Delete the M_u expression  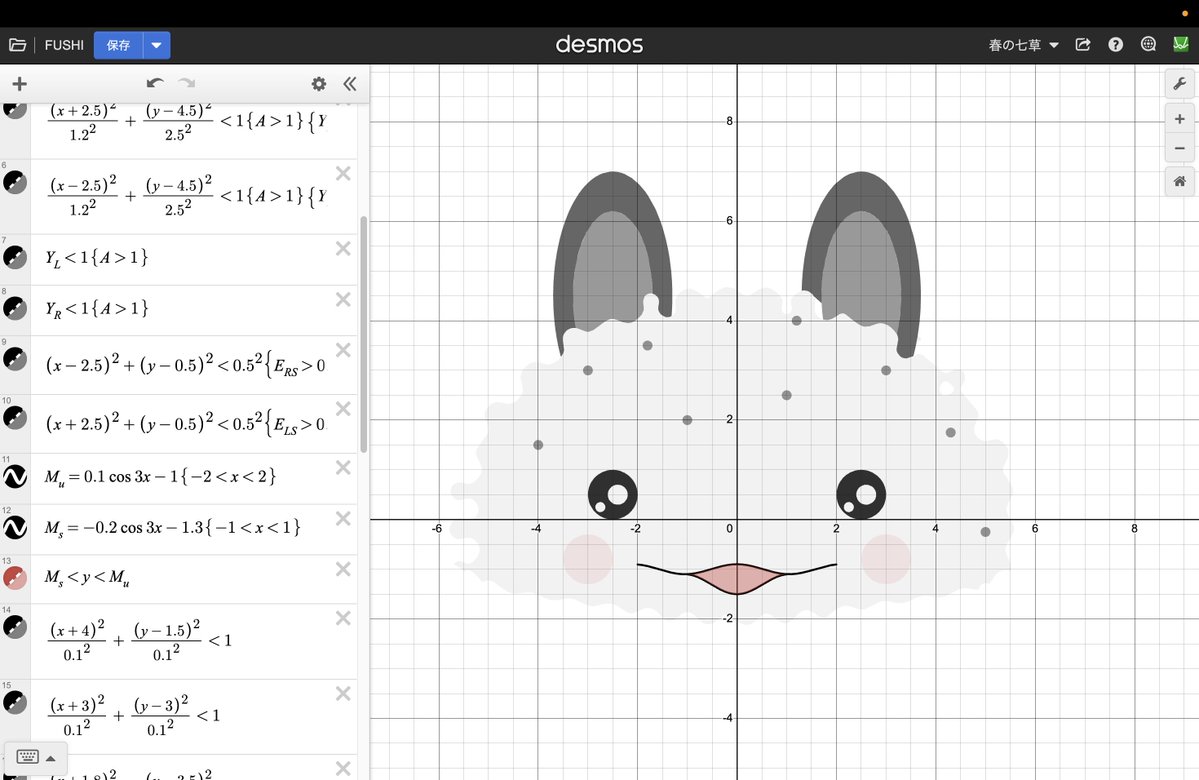pyautogui.click(x=343, y=468)
